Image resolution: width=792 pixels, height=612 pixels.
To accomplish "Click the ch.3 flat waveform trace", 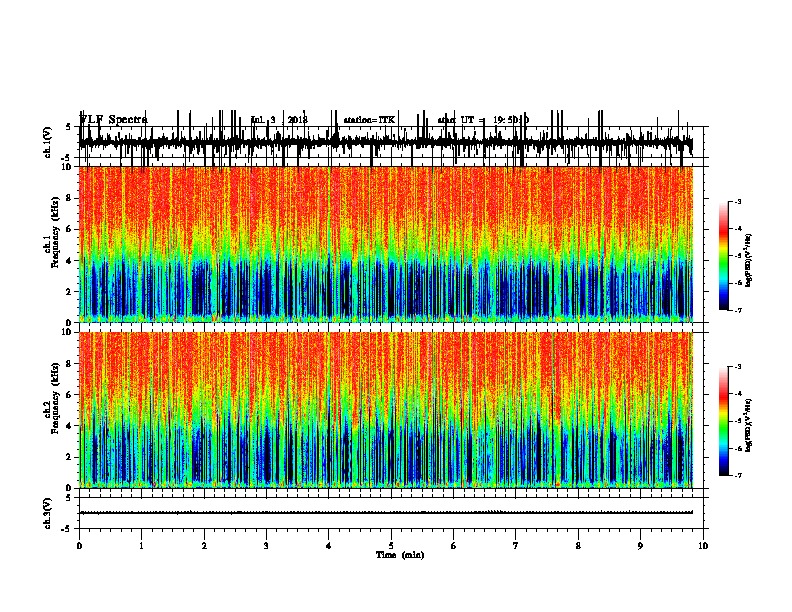I will [x=386, y=513].
